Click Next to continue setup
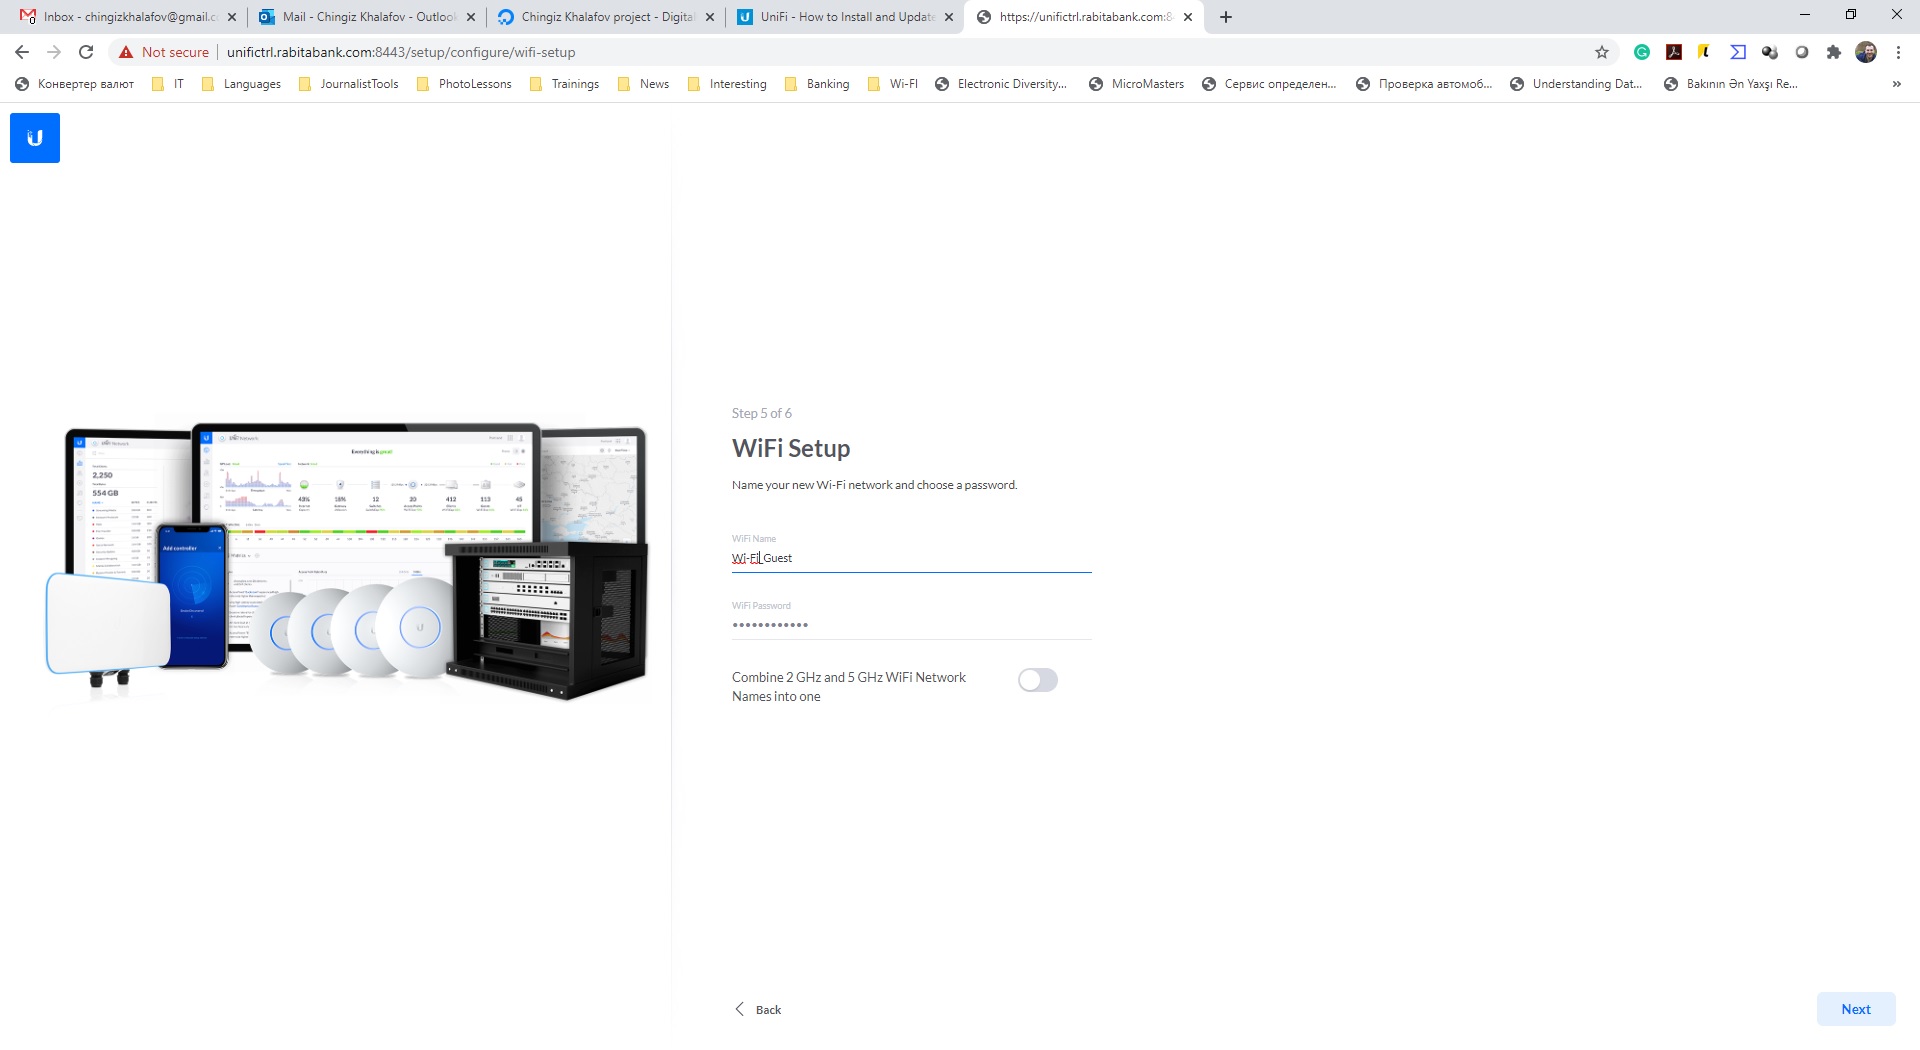The image size is (1920, 1050). coord(1856,1009)
